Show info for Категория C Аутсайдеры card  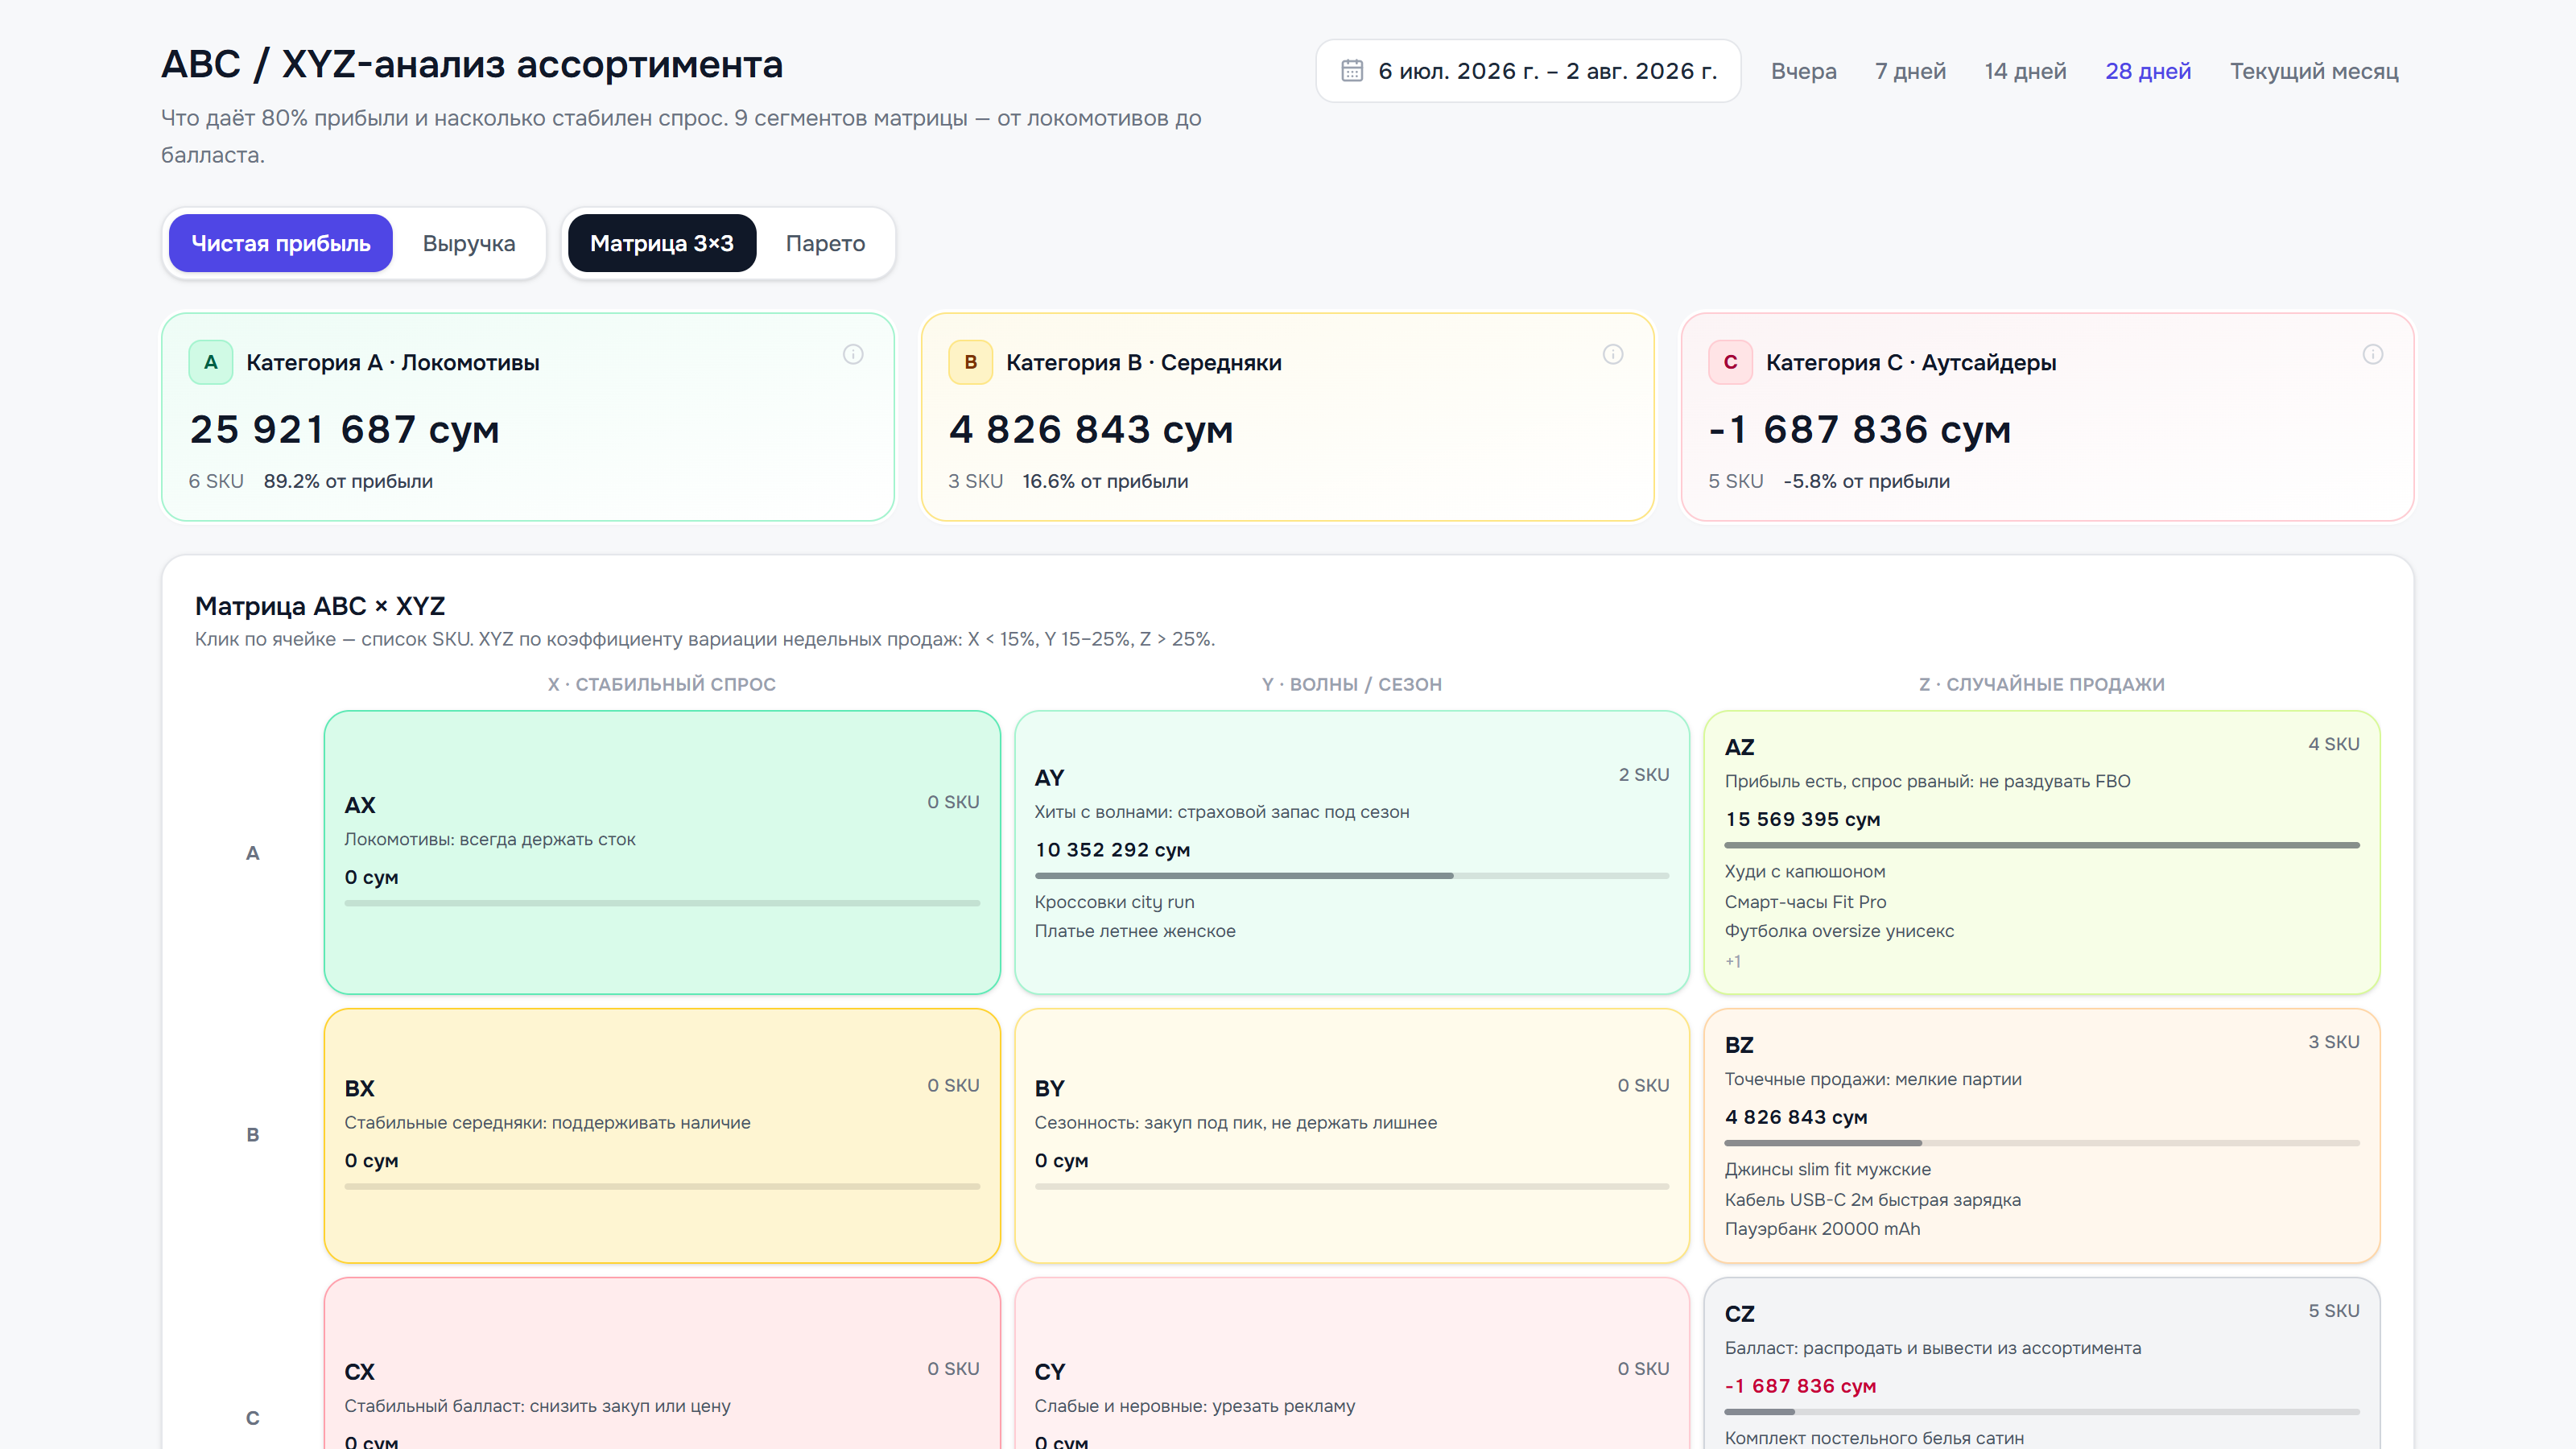2373,354
